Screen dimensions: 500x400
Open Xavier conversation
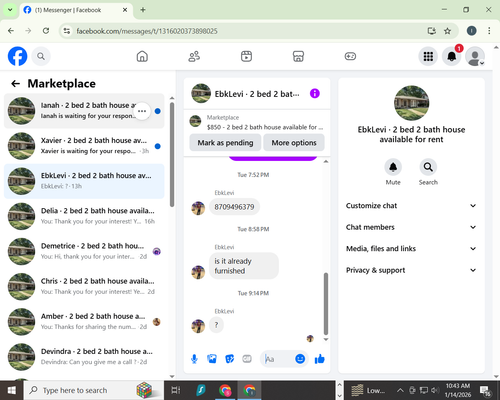click(x=84, y=146)
